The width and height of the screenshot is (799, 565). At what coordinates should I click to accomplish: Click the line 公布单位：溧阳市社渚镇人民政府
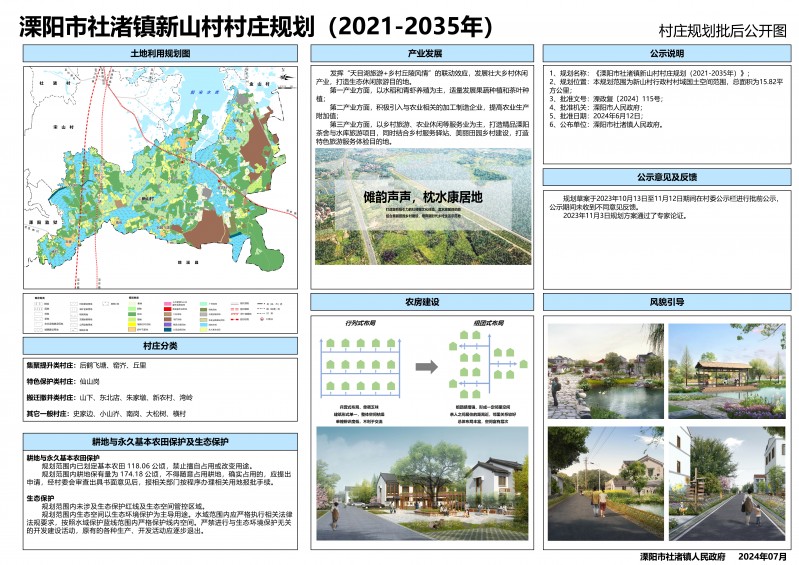(606, 124)
